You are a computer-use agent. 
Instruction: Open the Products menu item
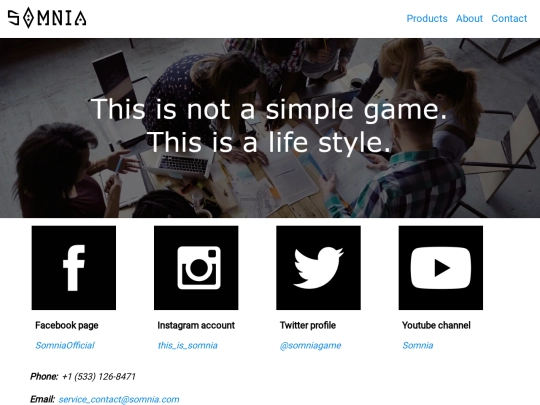[427, 18]
